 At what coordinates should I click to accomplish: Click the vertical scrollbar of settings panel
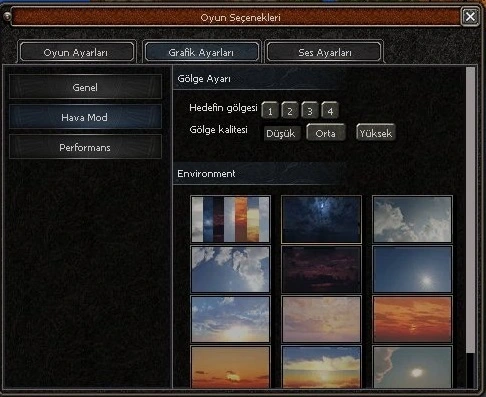(470, 210)
